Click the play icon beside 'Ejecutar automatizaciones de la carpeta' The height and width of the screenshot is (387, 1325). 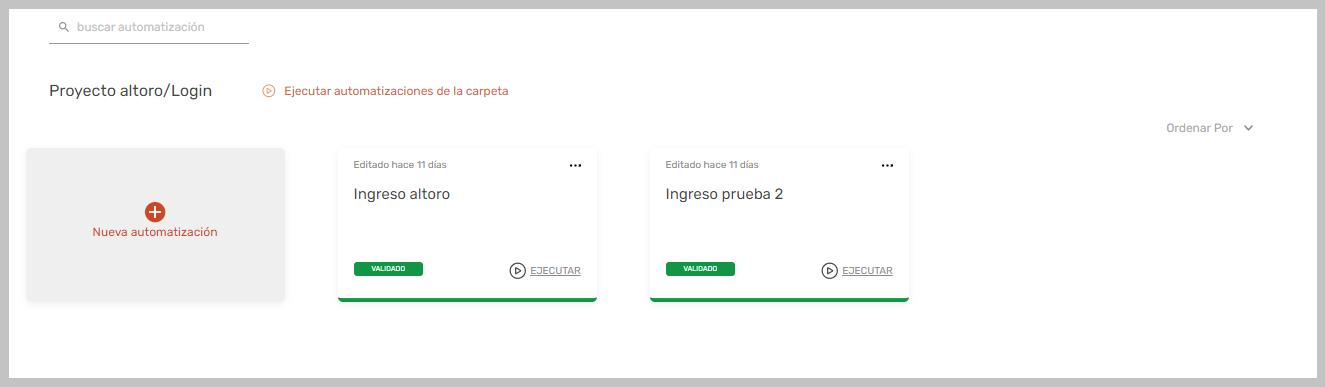(269, 91)
